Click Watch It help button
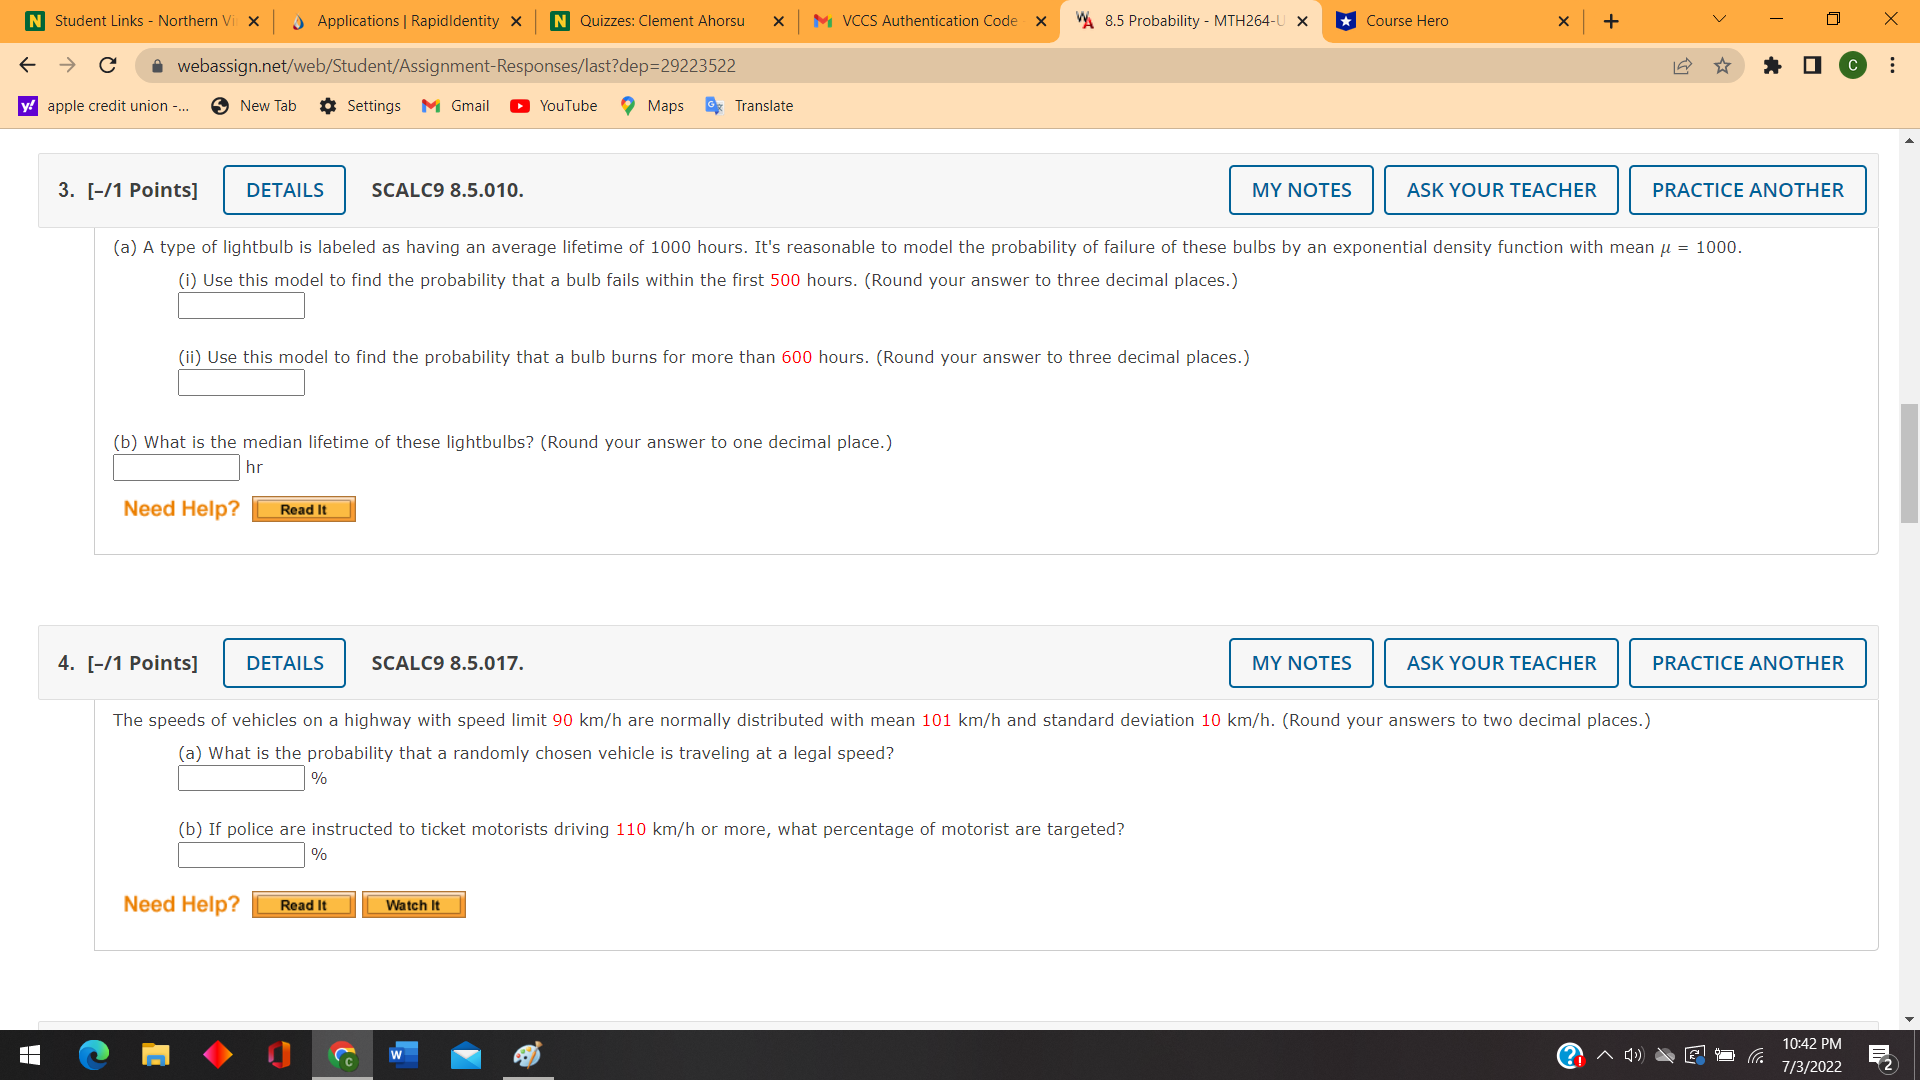The height and width of the screenshot is (1080, 1920). pos(413,905)
